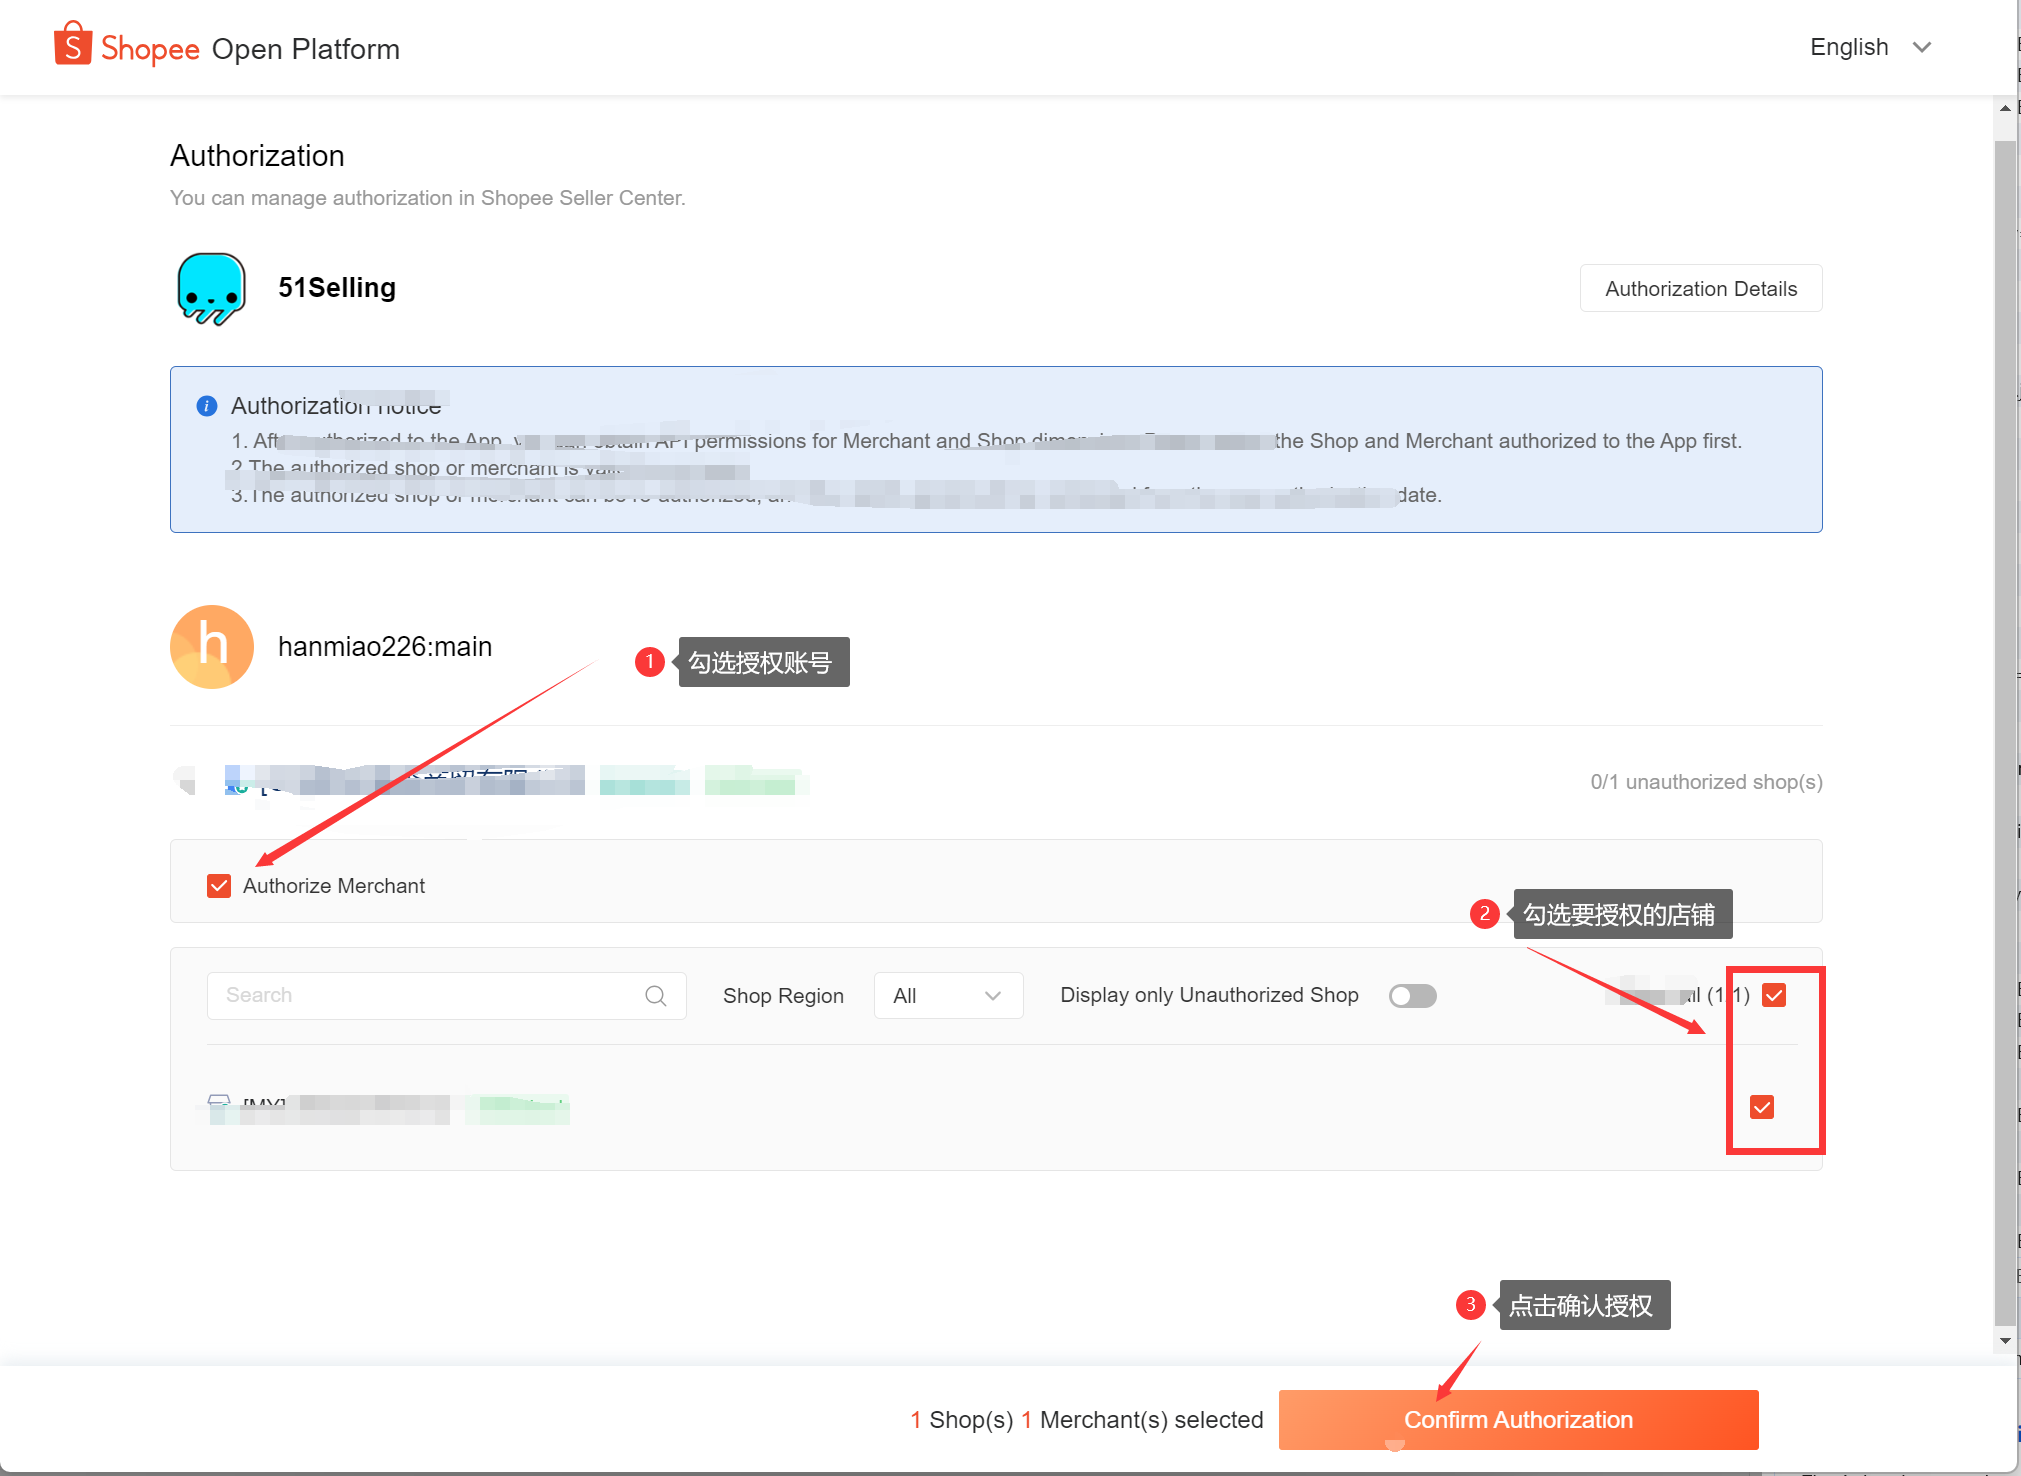The image size is (2021, 1476).
Task: Toggle the Authorize Merchant checkbox
Action: [x=219, y=886]
